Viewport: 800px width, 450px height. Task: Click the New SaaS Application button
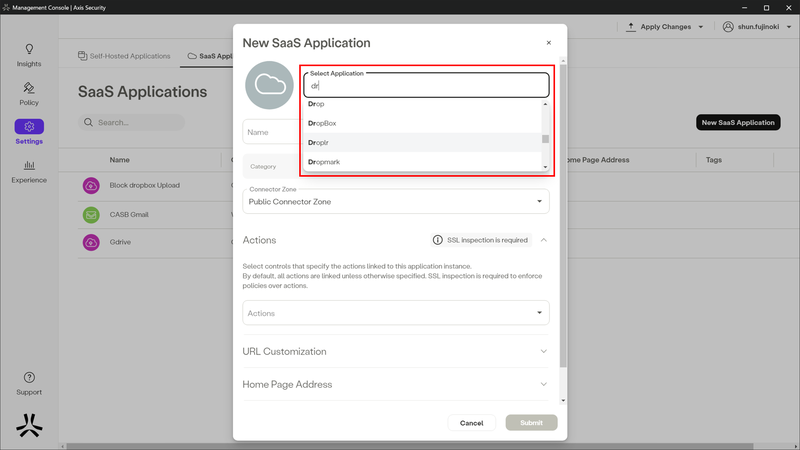738,122
